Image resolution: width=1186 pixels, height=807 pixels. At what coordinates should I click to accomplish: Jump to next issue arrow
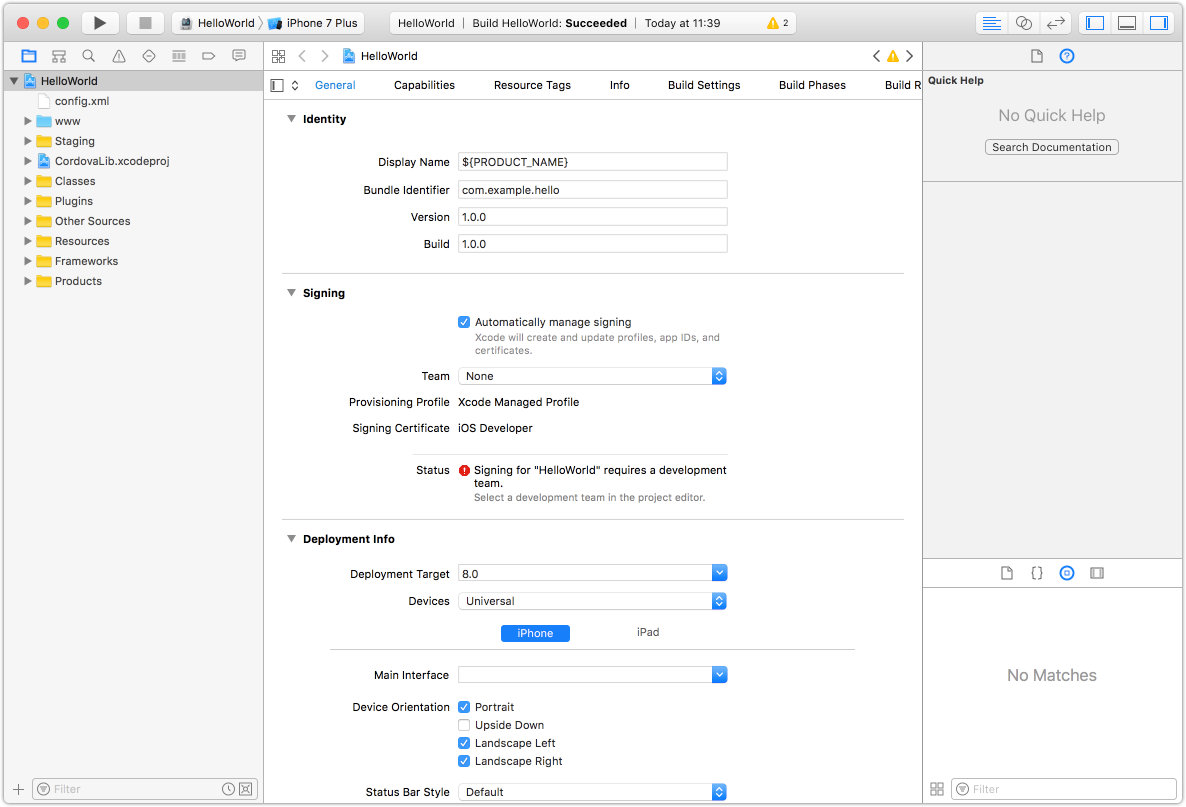point(909,56)
